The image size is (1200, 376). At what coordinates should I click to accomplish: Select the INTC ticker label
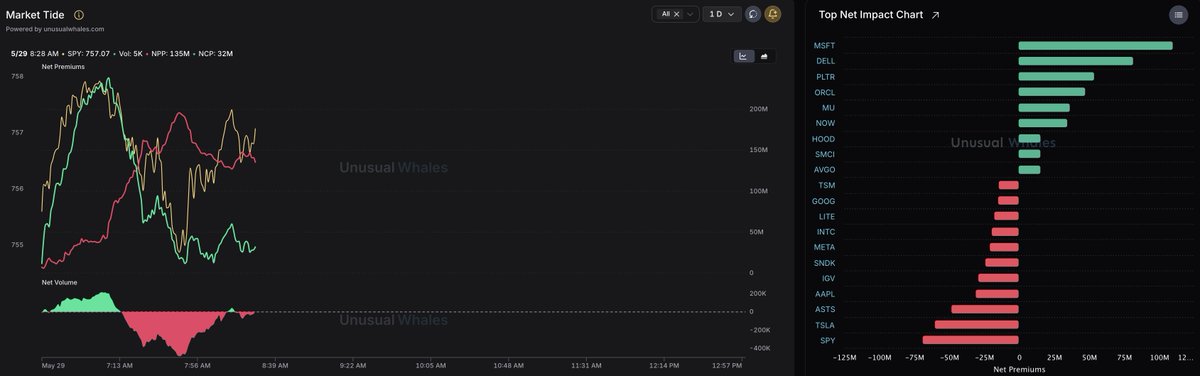click(826, 232)
